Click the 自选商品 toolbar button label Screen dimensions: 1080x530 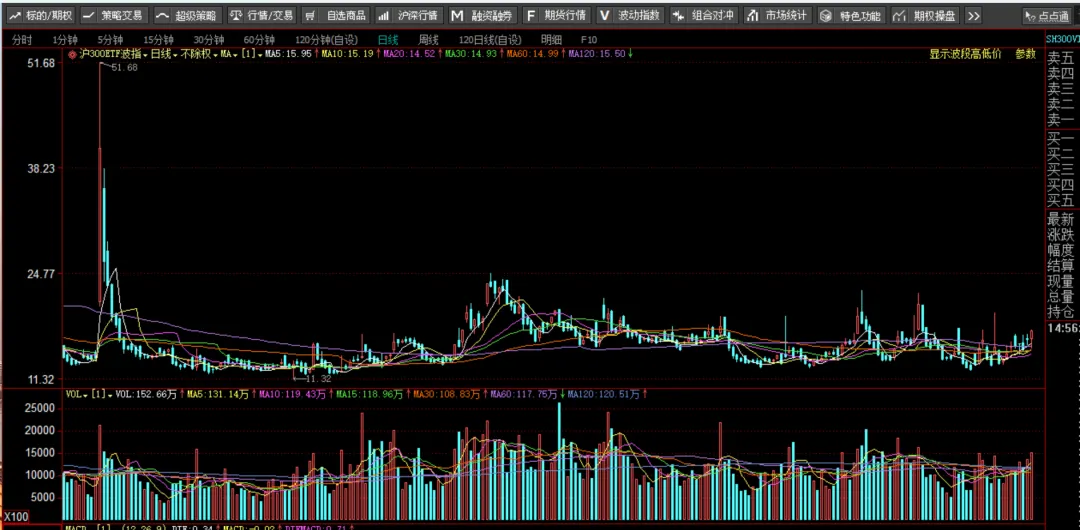[346, 15]
